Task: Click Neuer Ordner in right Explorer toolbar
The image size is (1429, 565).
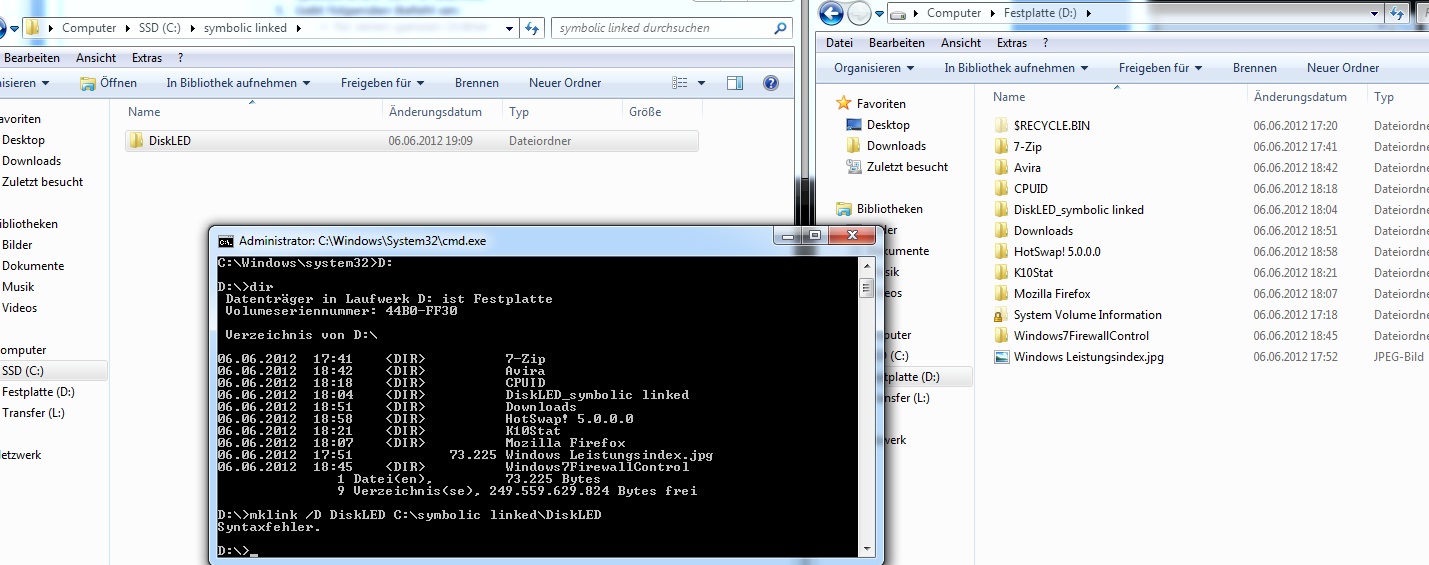Action: point(1343,68)
